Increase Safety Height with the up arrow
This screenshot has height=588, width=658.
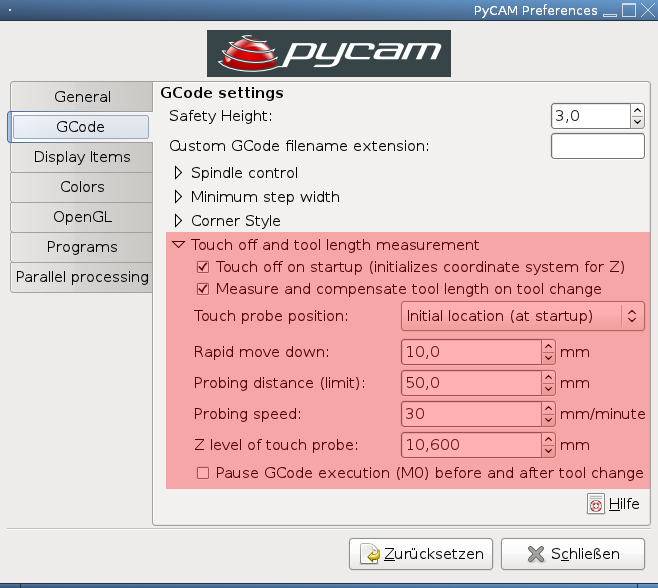pyautogui.click(x=637, y=111)
